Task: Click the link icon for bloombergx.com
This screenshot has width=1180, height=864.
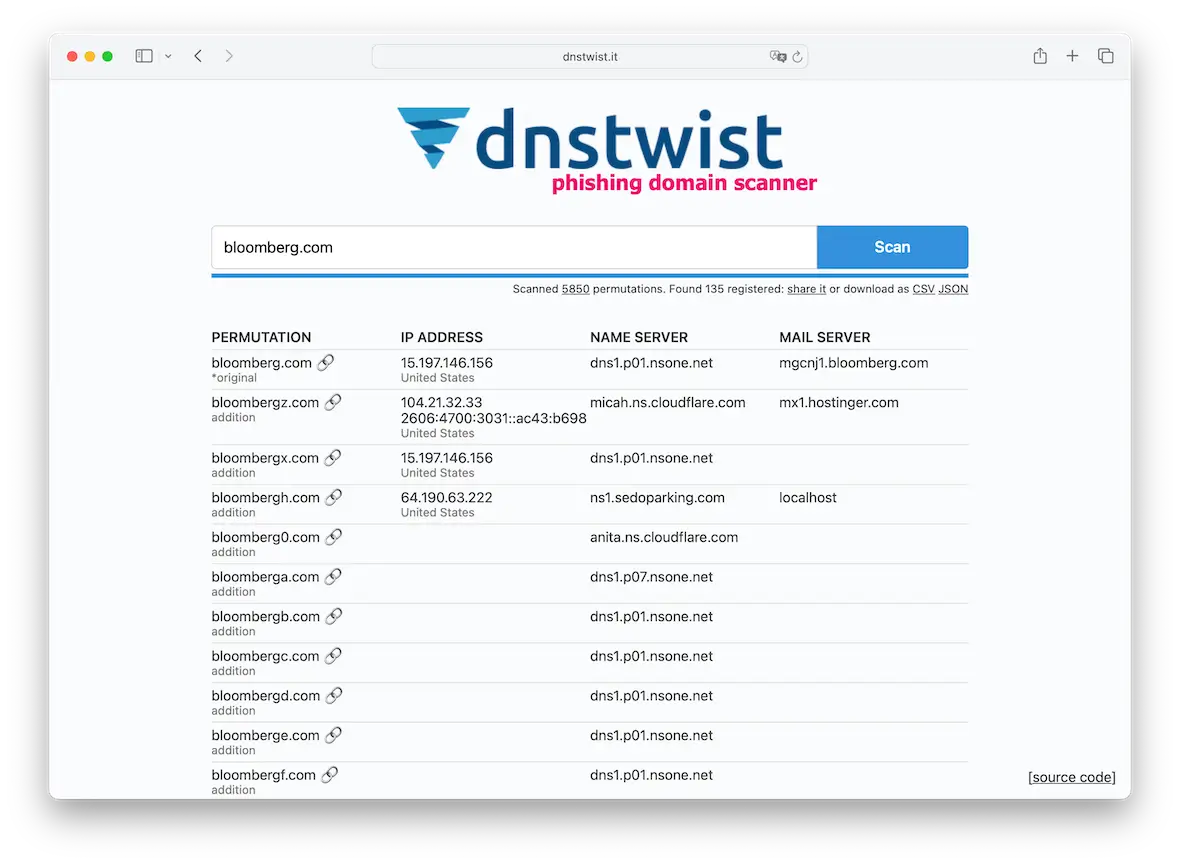Action: [333, 458]
